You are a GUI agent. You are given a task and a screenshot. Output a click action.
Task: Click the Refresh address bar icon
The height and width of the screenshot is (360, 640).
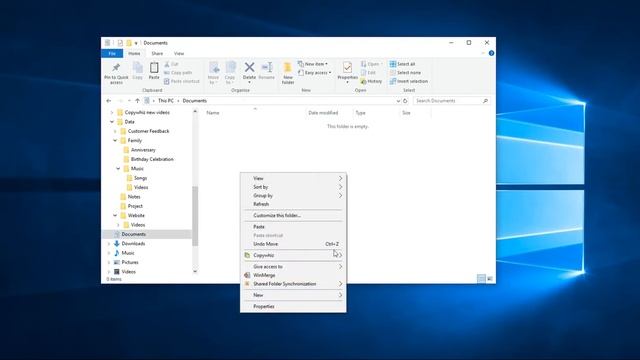click(x=405, y=101)
